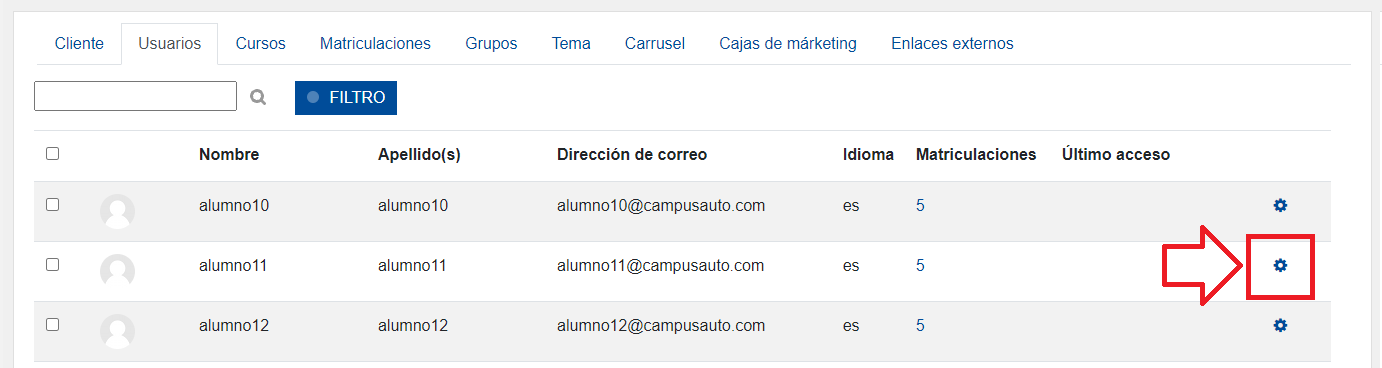Click the magnifying glass search icon
This screenshot has width=1382, height=368.
[x=258, y=97]
